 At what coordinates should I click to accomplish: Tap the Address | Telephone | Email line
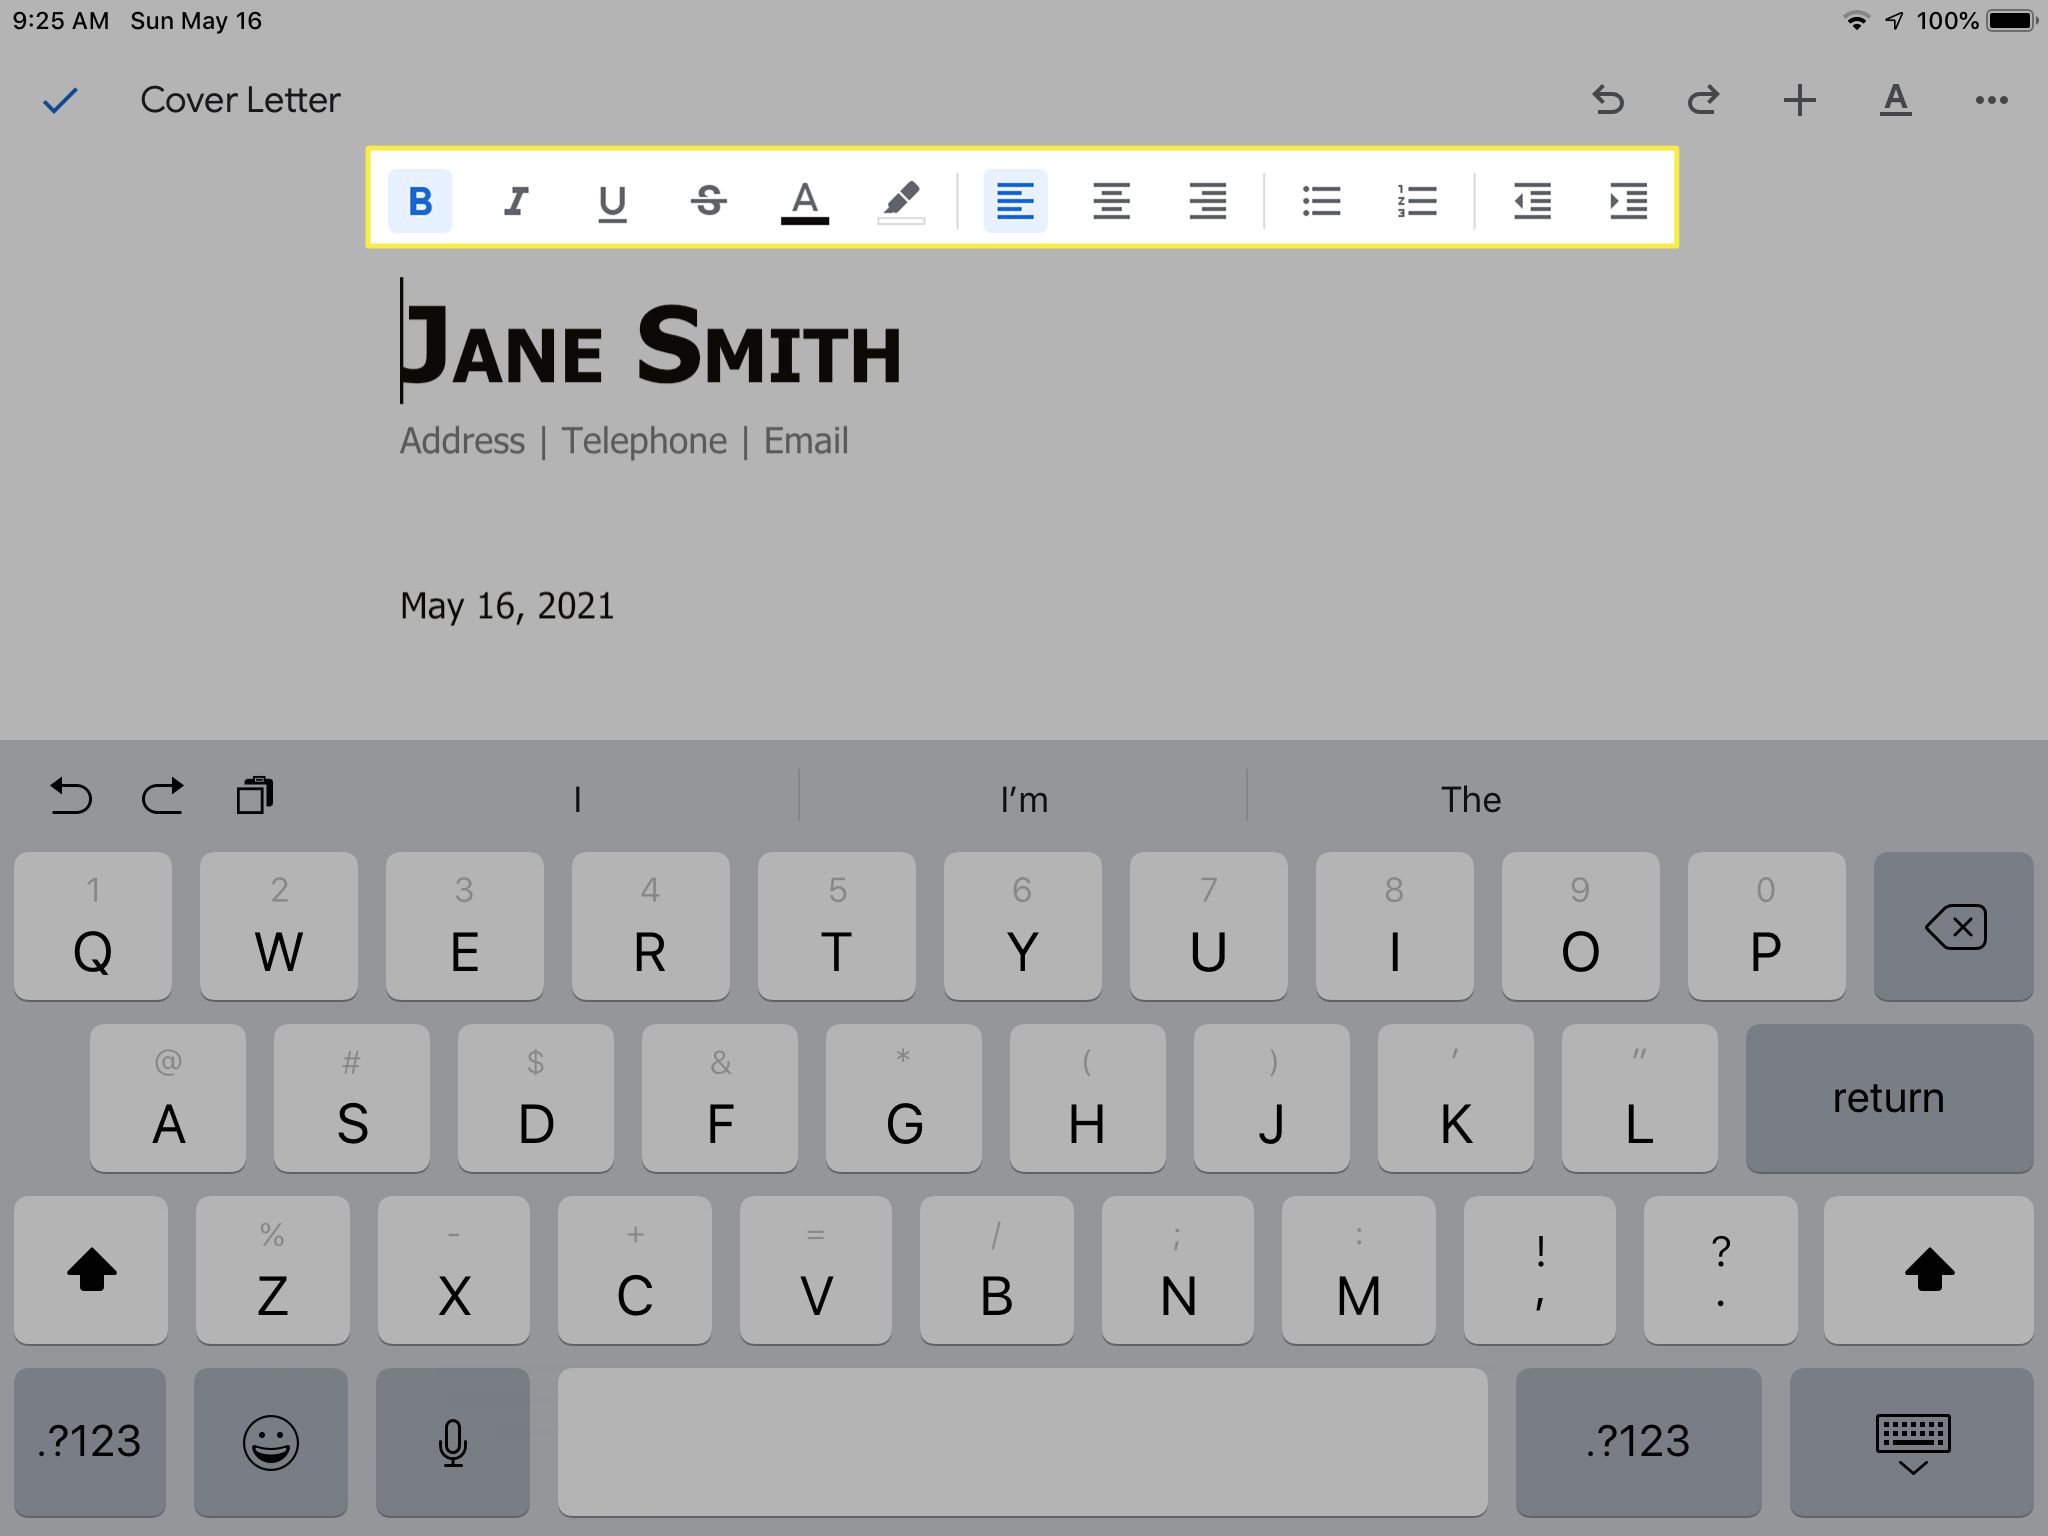point(624,441)
